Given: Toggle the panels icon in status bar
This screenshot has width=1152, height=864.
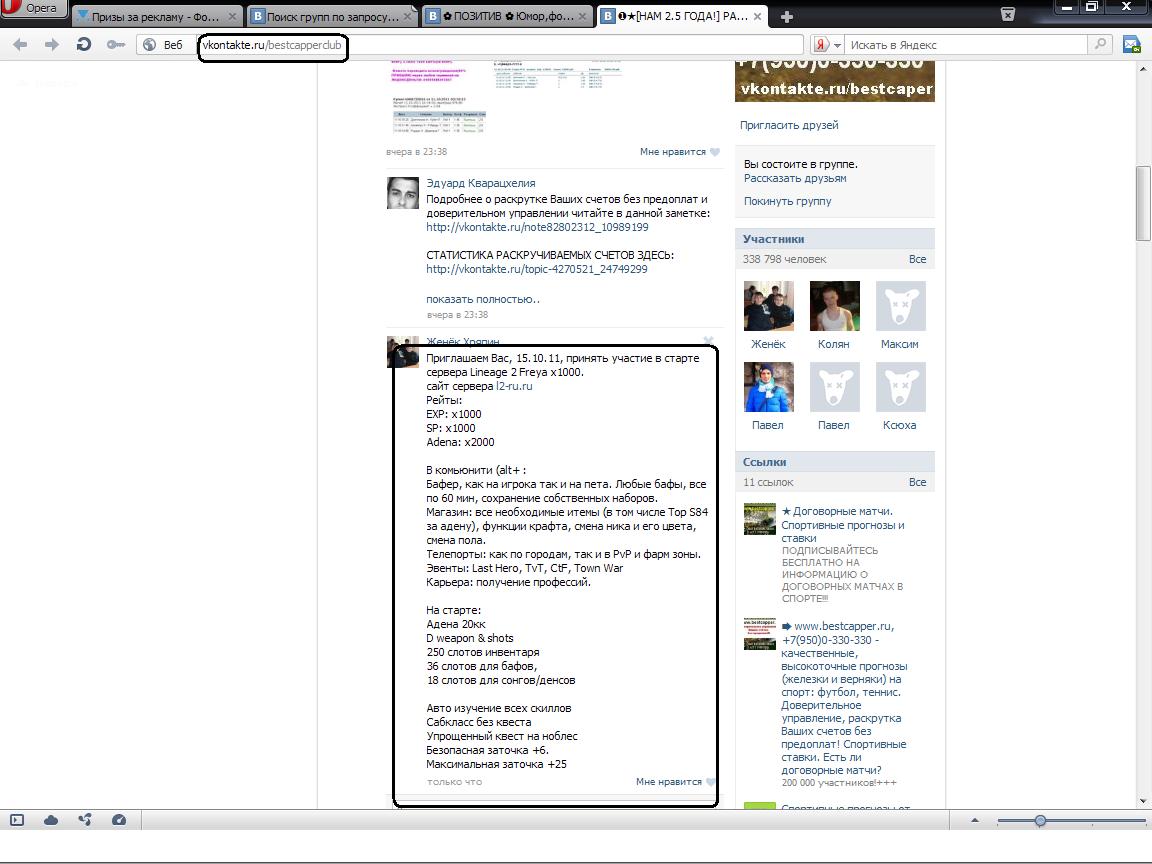Looking at the screenshot, I should pyautogui.click(x=17, y=820).
